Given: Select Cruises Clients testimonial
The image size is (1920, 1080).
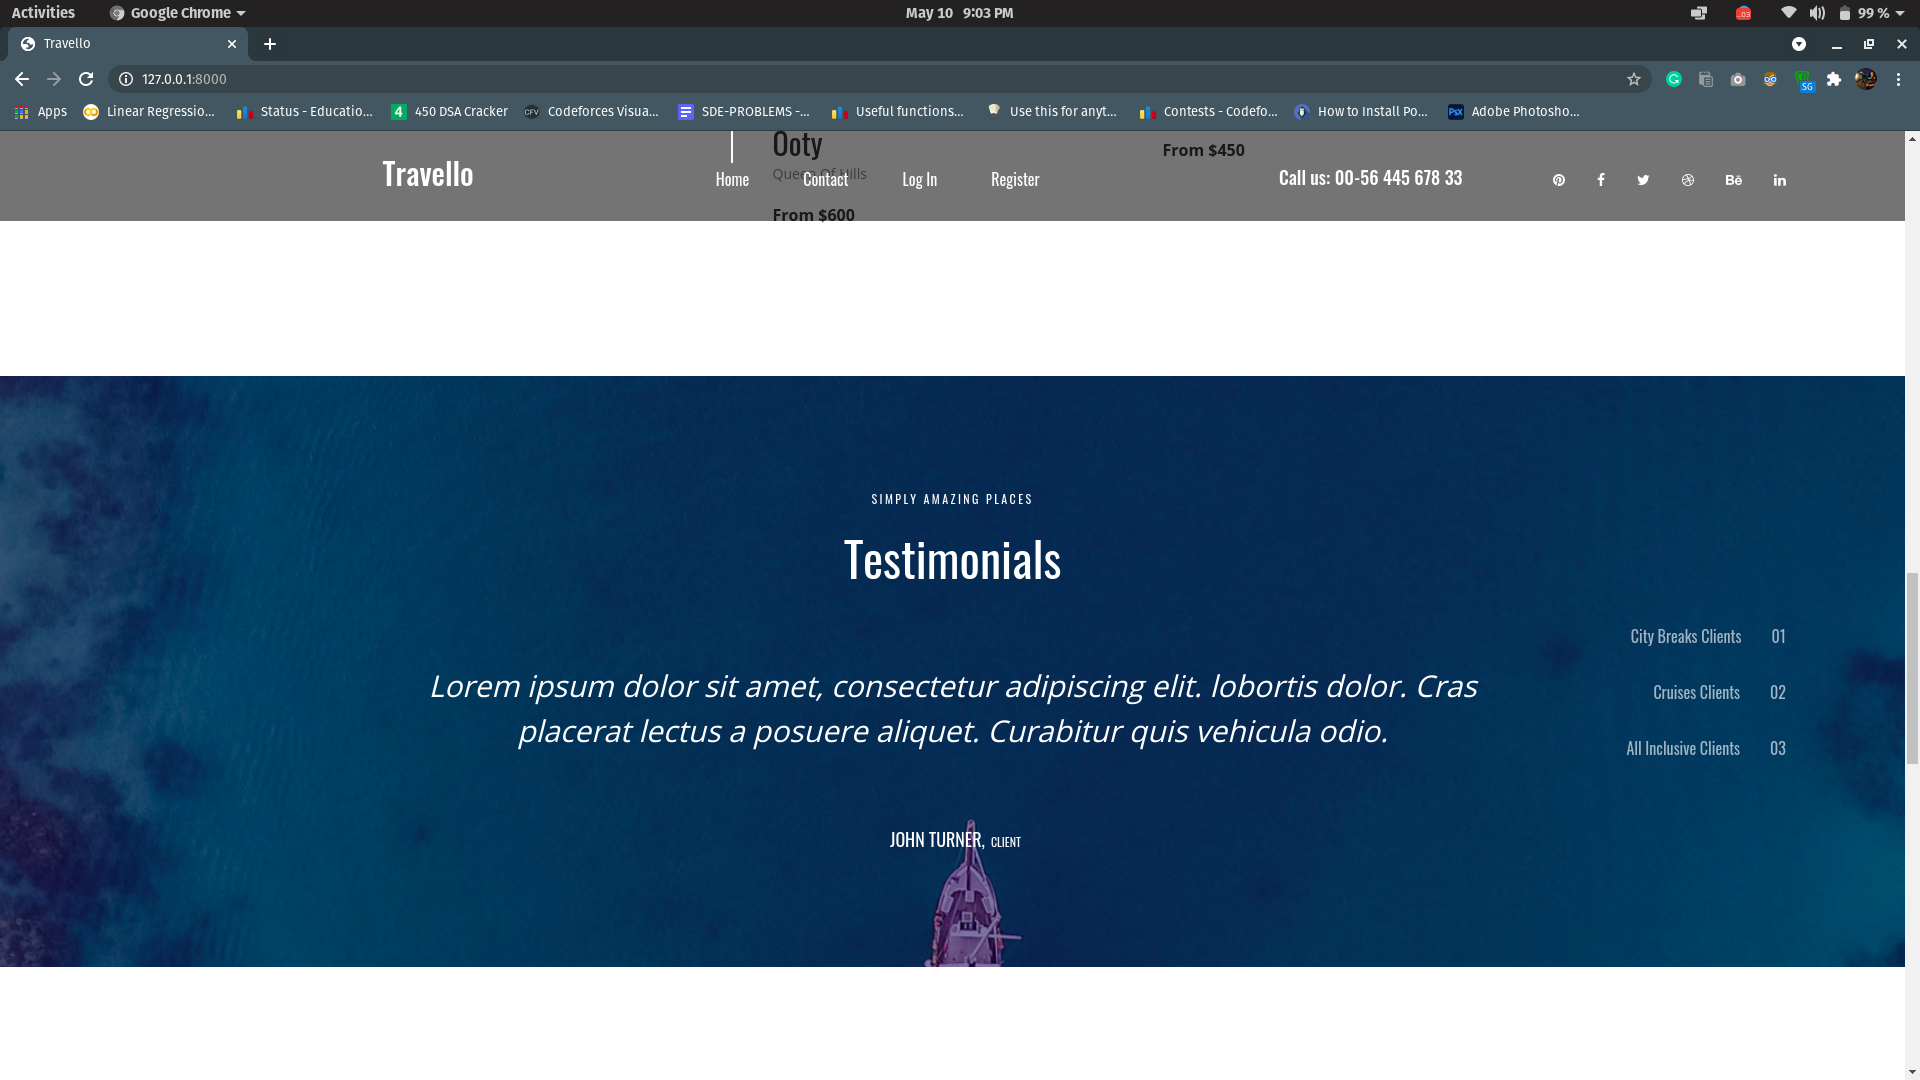Looking at the screenshot, I should coord(1696,693).
